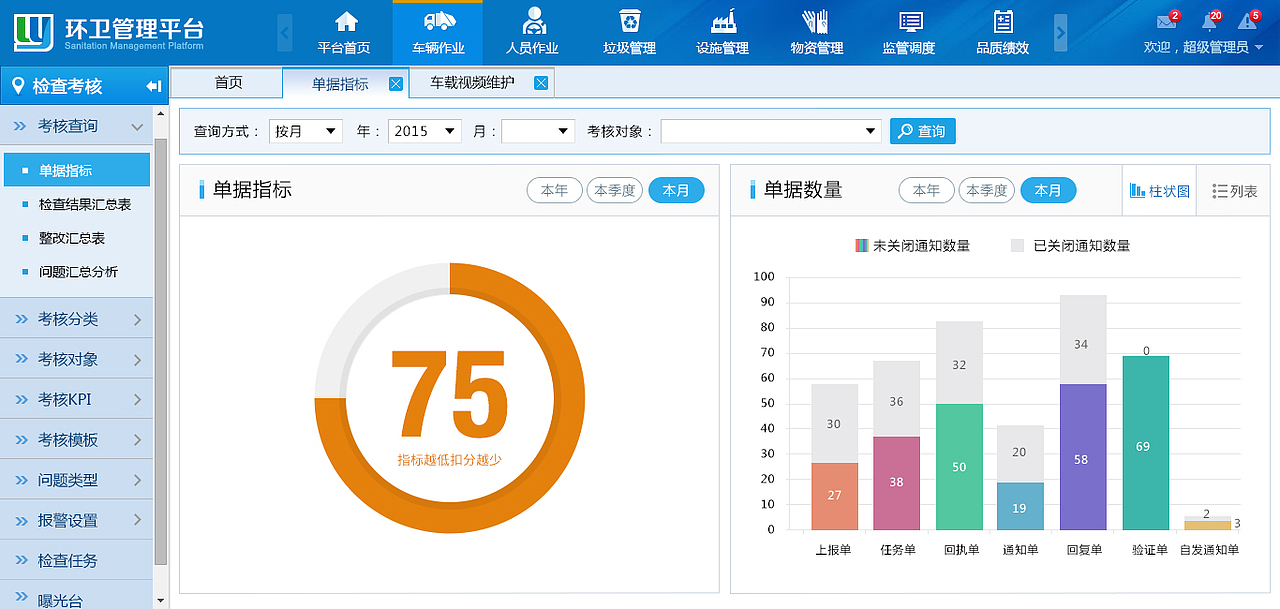Click the 通知单 blue bar 19
The image size is (1280, 609).
1020,506
